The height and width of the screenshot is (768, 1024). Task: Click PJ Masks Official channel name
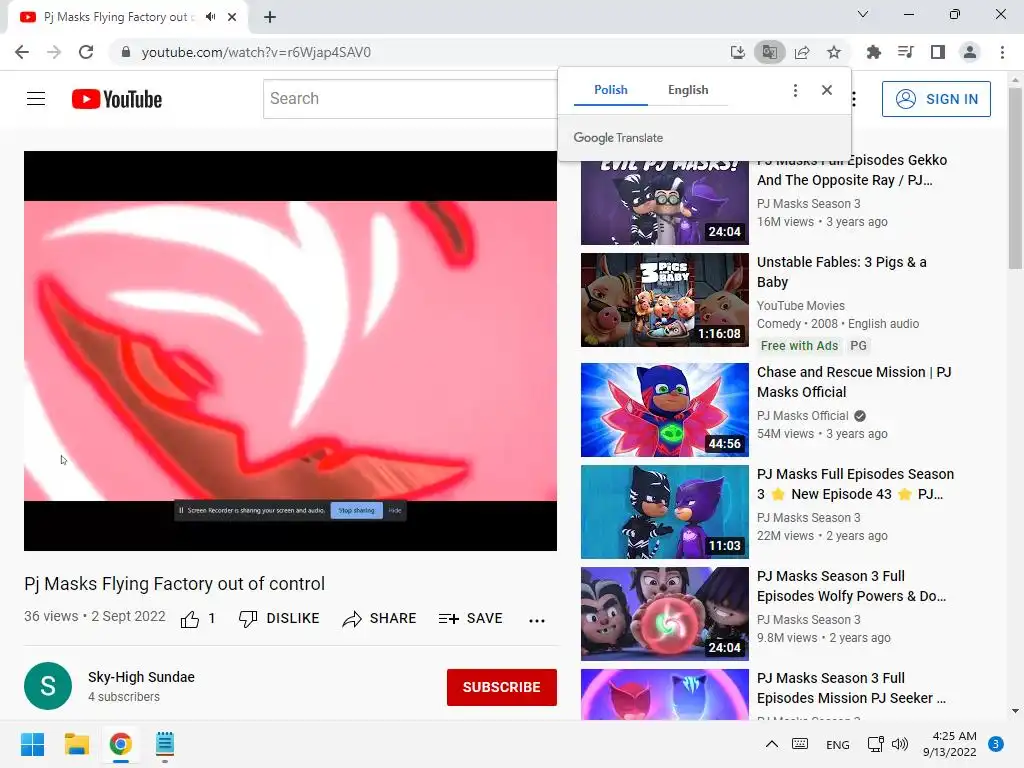(803, 416)
